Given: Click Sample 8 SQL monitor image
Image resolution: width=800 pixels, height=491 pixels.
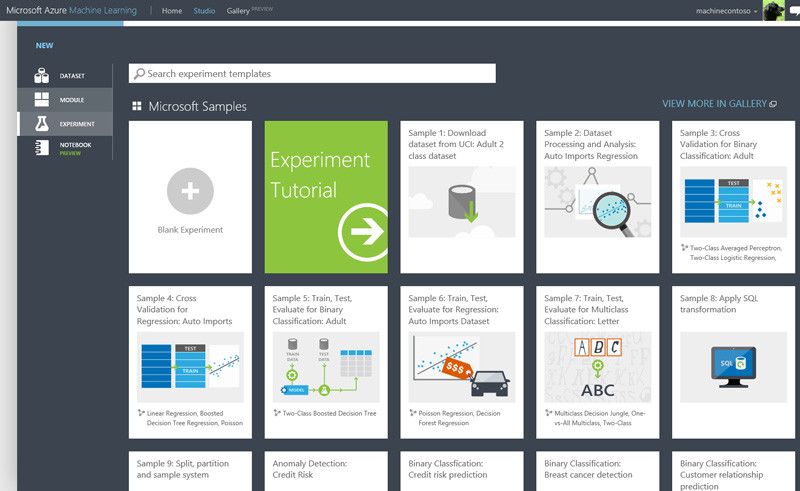Looking at the screenshot, I should click(x=733, y=367).
